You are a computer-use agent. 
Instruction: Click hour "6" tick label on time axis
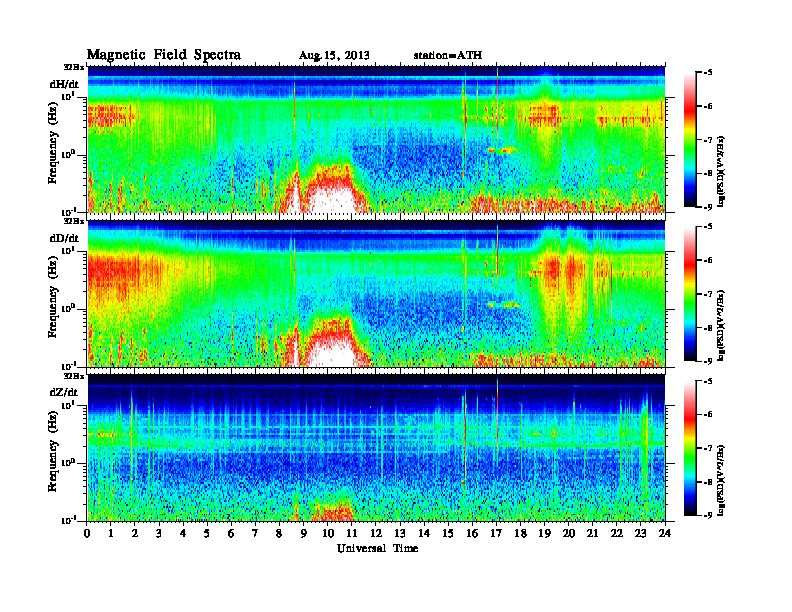pyautogui.click(x=231, y=533)
